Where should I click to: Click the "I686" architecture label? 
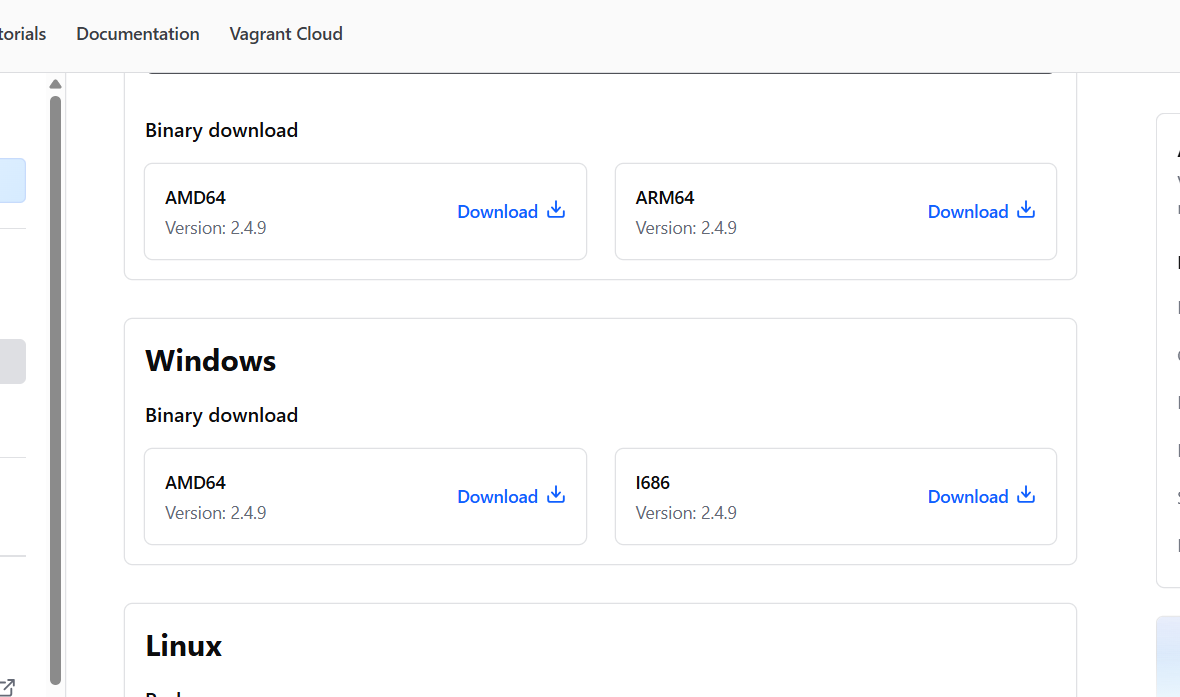pos(652,482)
